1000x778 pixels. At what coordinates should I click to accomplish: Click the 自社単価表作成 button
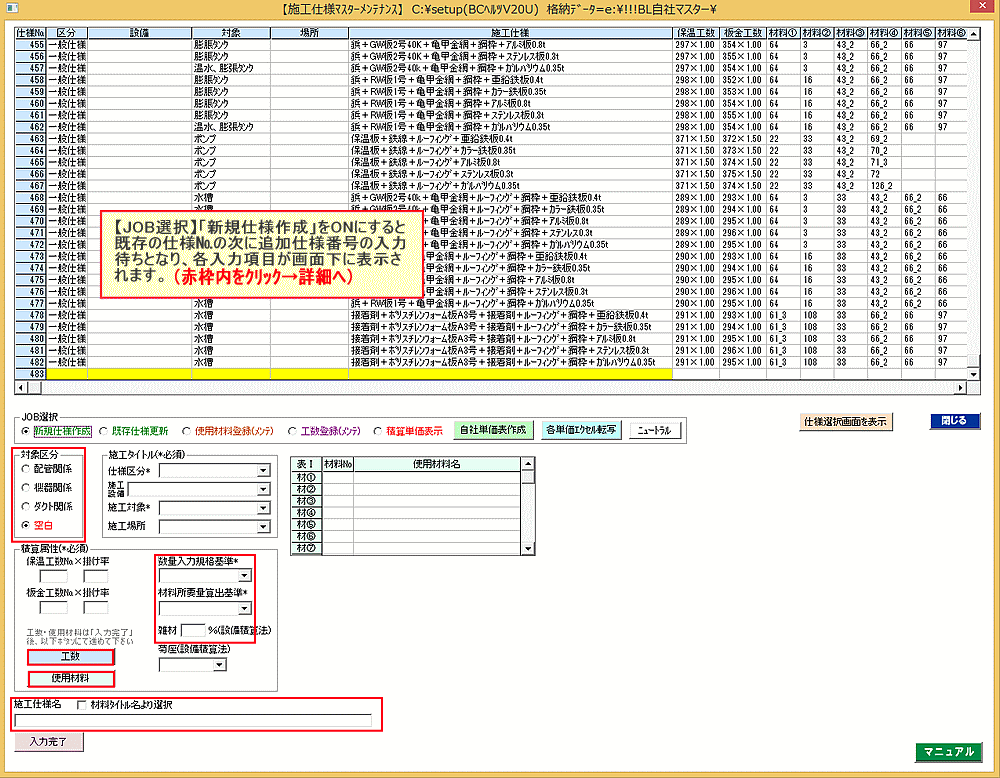tap(491, 430)
